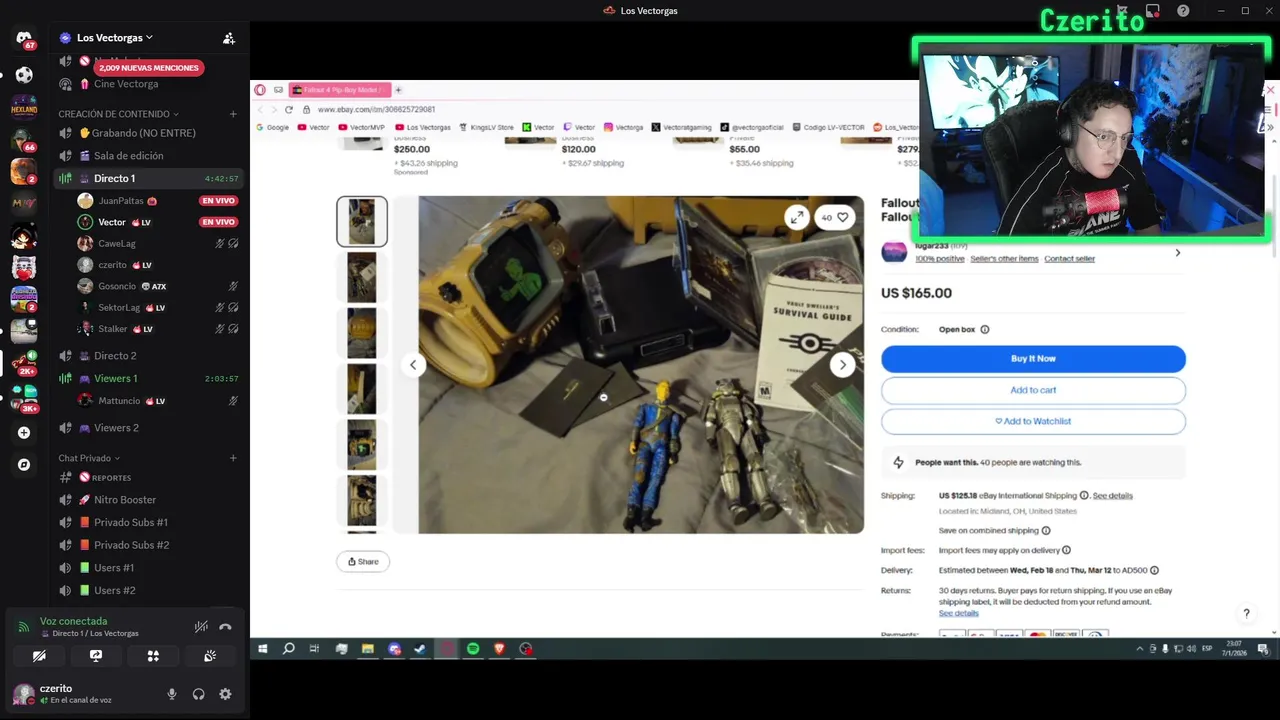Open the Google bookmark
Image resolution: width=1280 pixels, height=720 pixels.
click(273, 127)
